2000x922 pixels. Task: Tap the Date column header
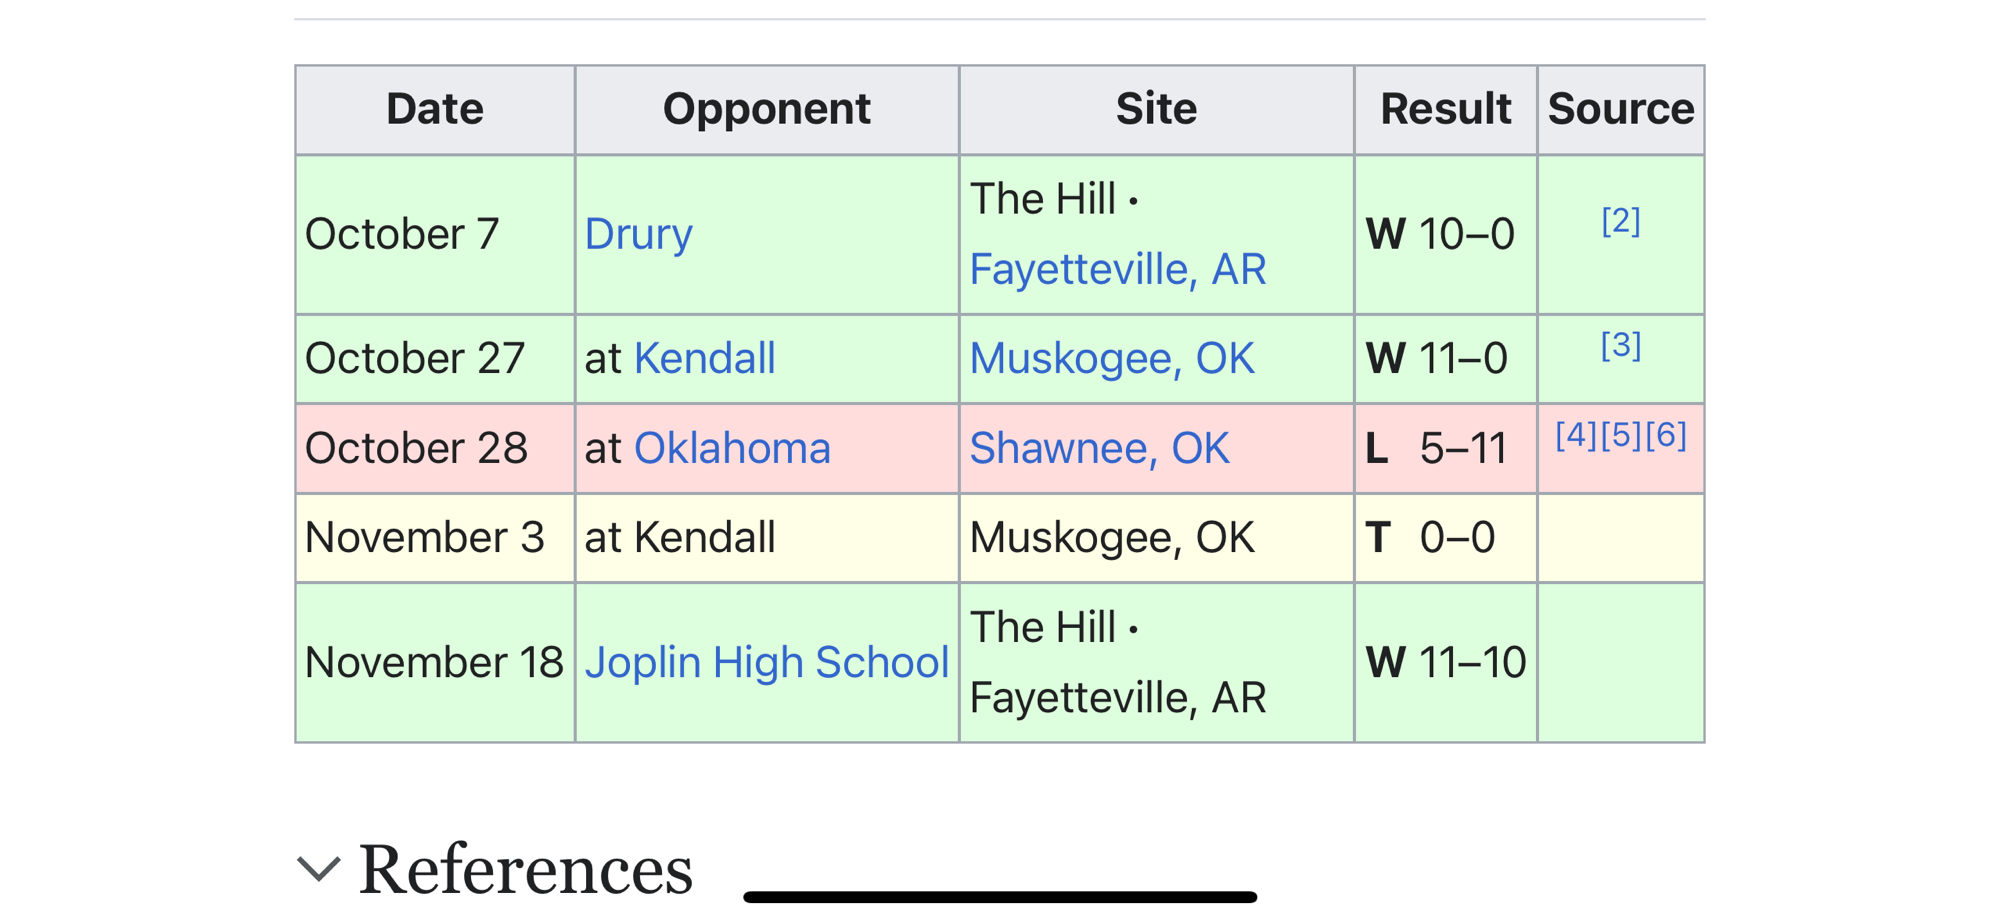(435, 109)
